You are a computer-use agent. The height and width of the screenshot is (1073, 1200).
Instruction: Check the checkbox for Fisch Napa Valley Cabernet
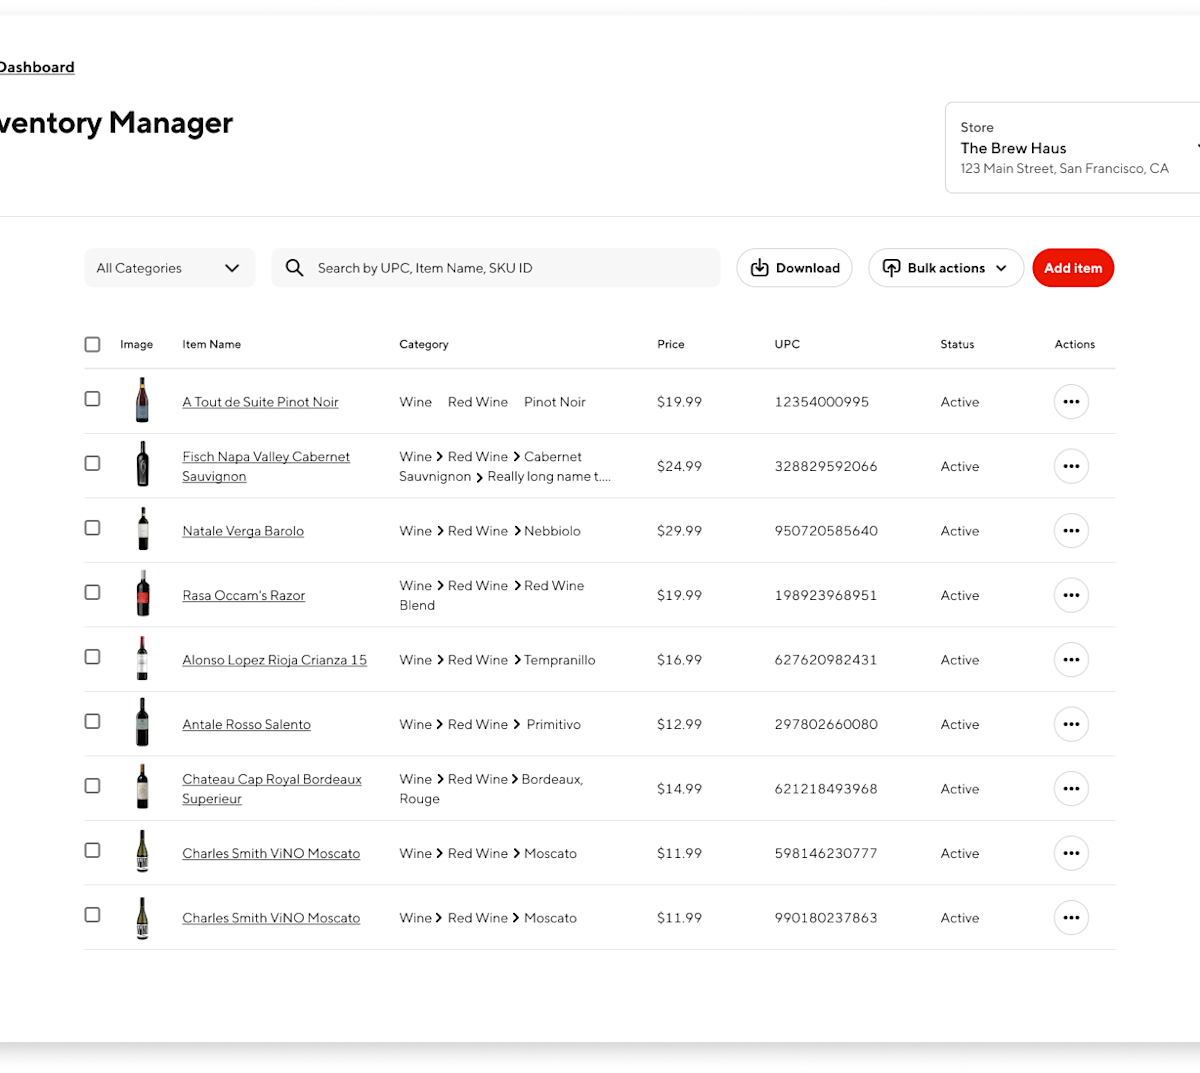(x=92, y=463)
